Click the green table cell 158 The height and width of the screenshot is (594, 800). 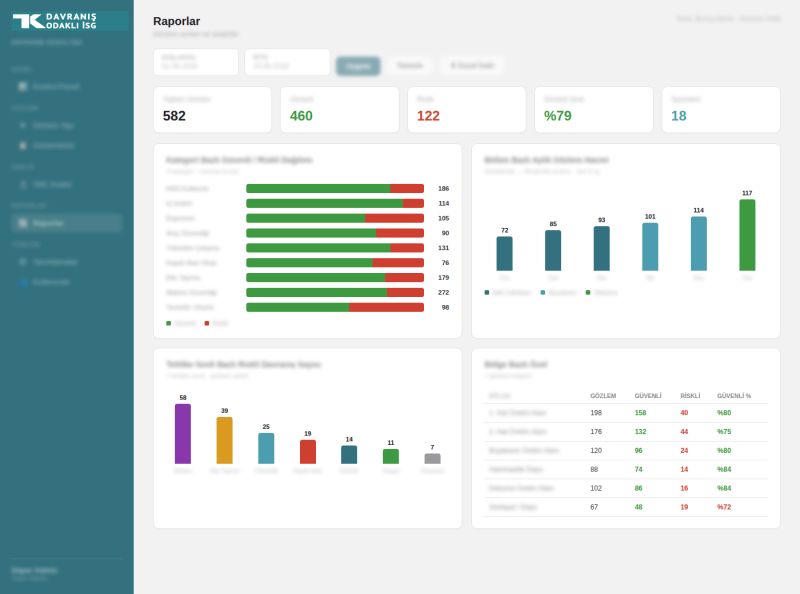point(640,413)
